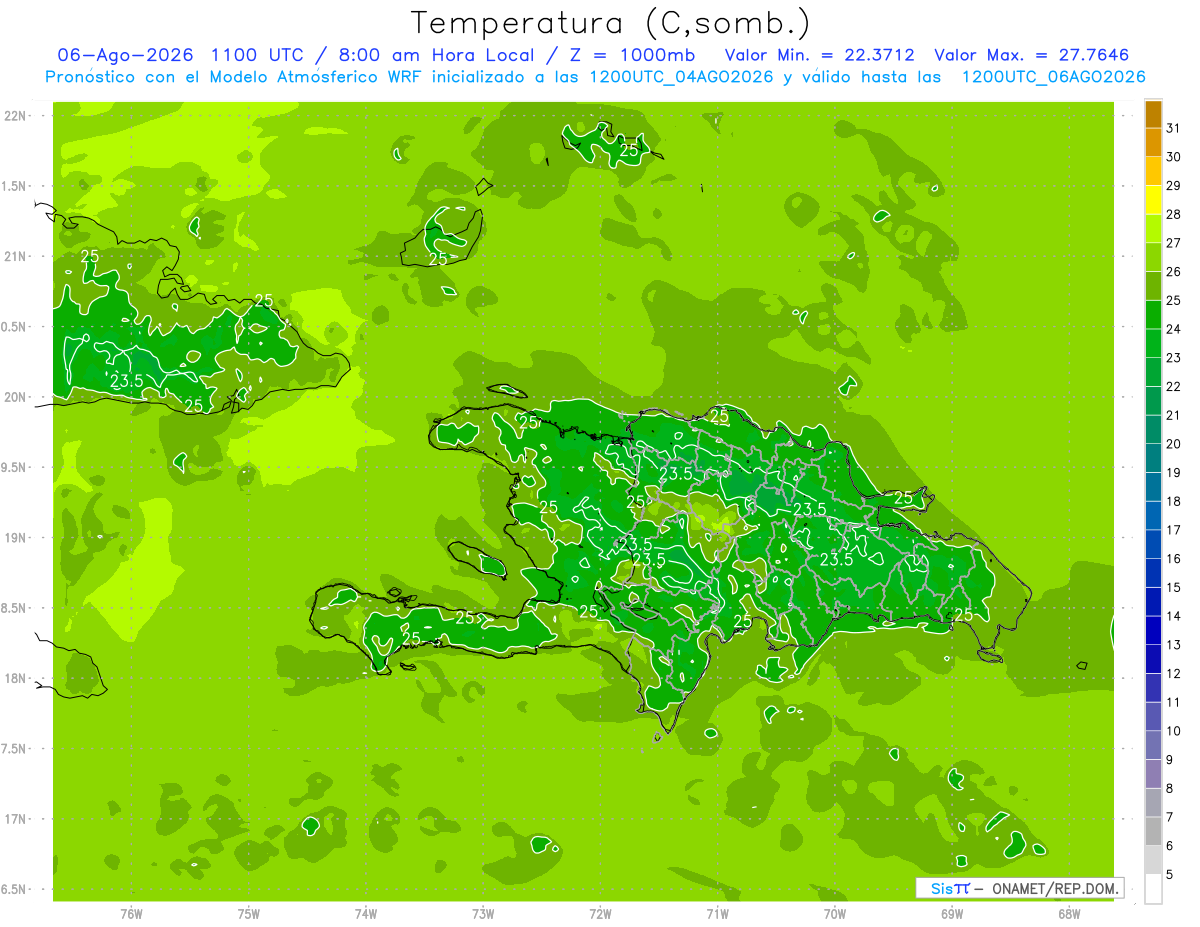Select the 'Z = 1000mb' level text

click(627, 55)
